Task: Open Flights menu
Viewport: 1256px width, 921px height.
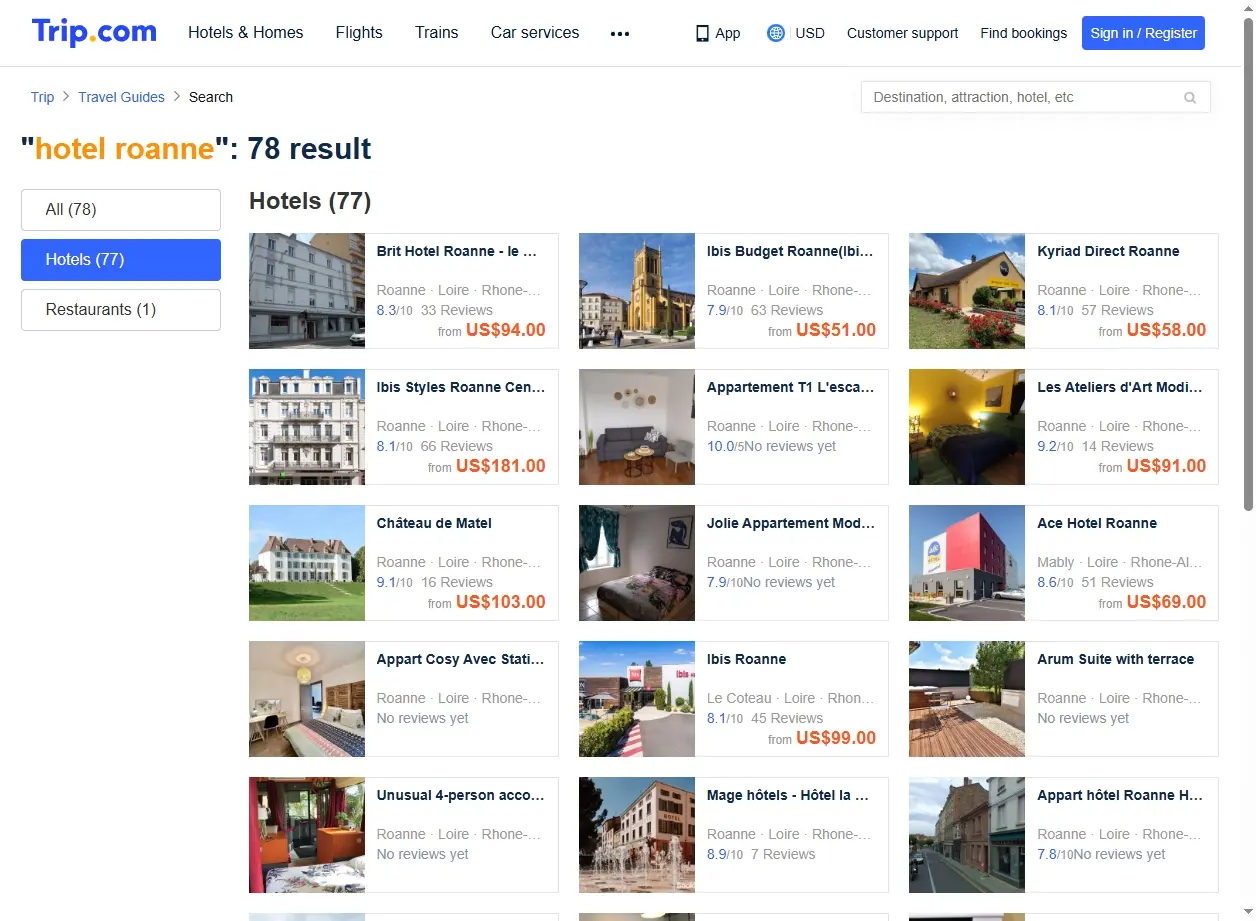Action: tap(359, 33)
